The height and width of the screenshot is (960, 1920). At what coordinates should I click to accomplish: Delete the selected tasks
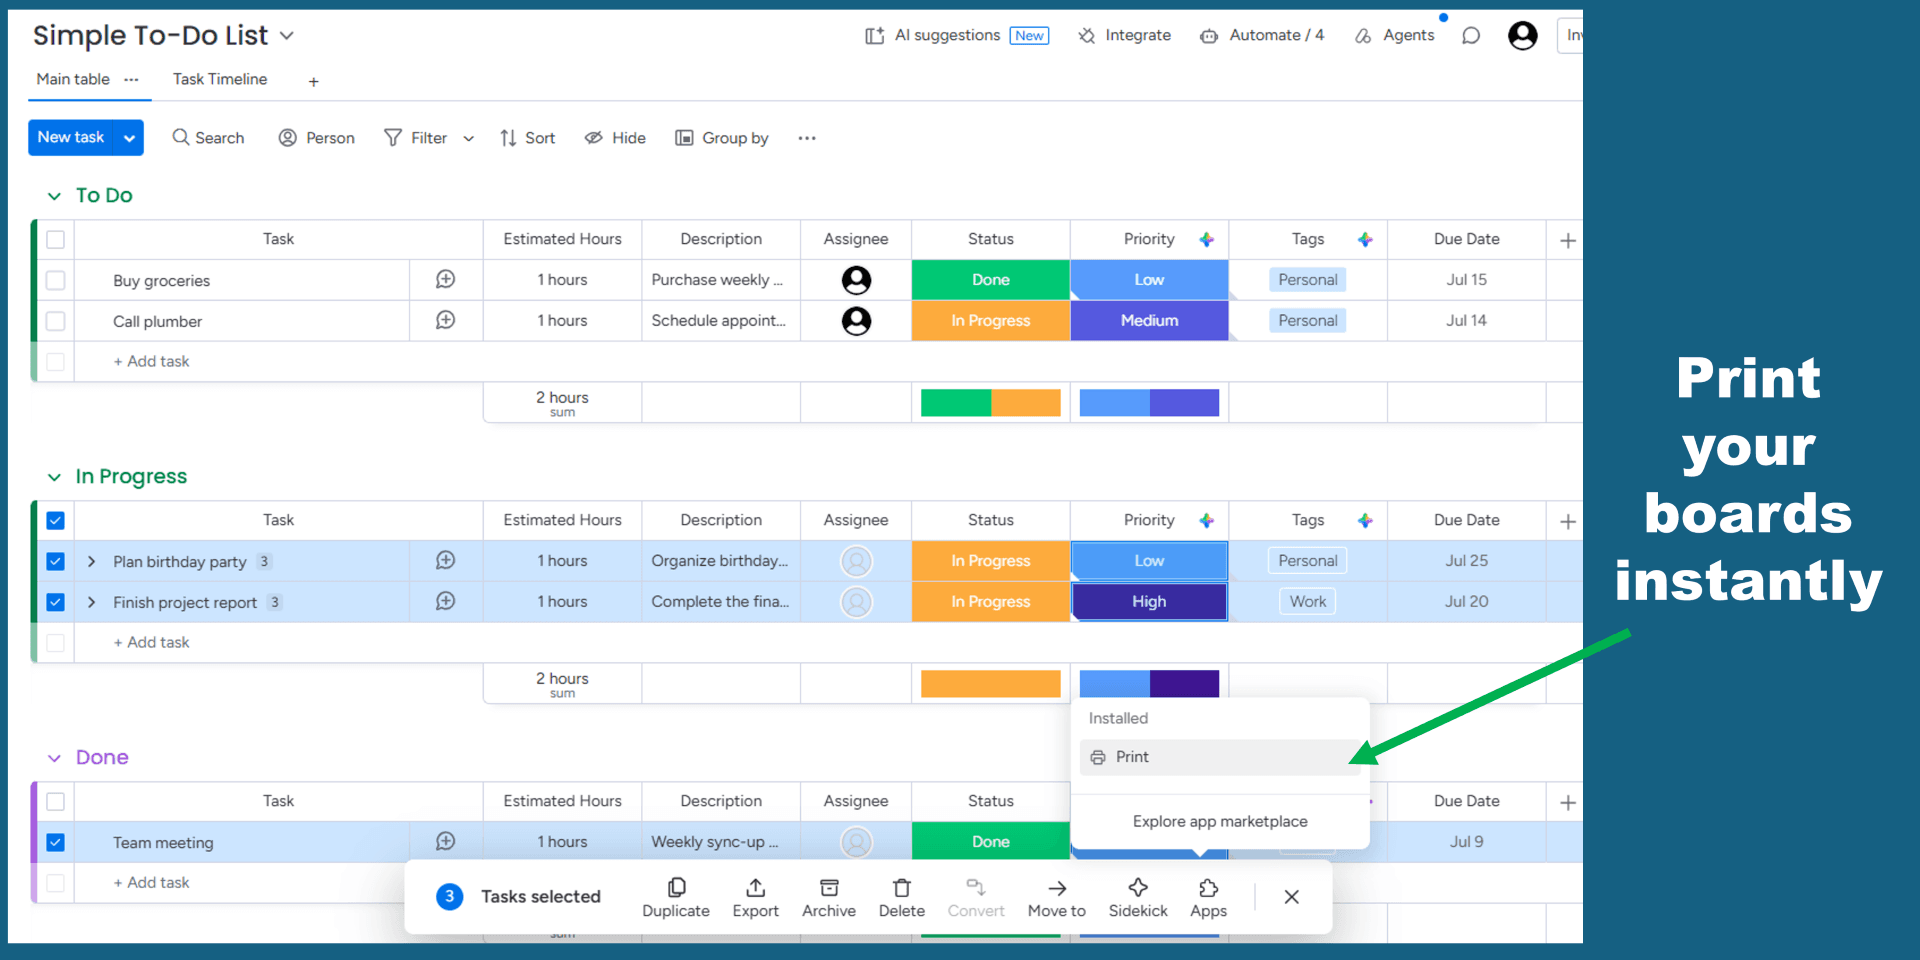(x=901, y=898)
